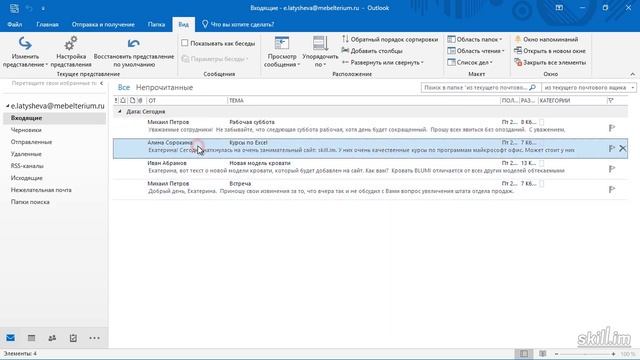The width and height of the screenshot is (640, 360).
Task: Open the Change View button
Action: [25, 52]
